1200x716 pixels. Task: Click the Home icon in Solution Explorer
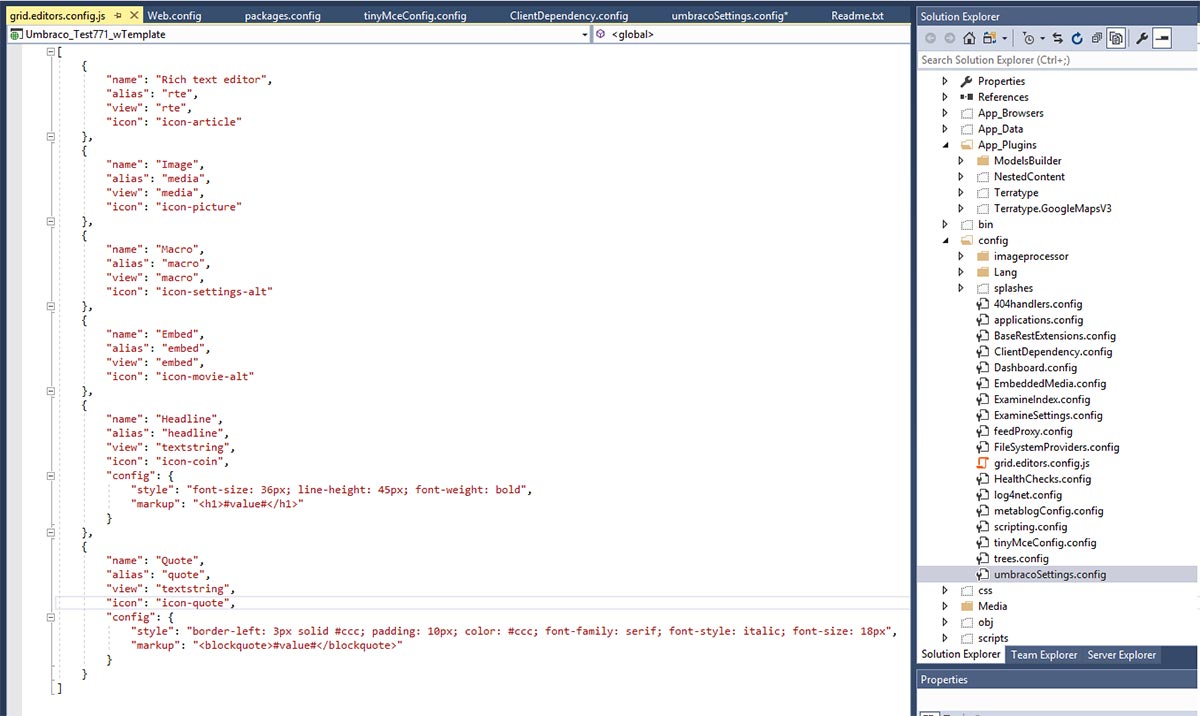(969, 38)
